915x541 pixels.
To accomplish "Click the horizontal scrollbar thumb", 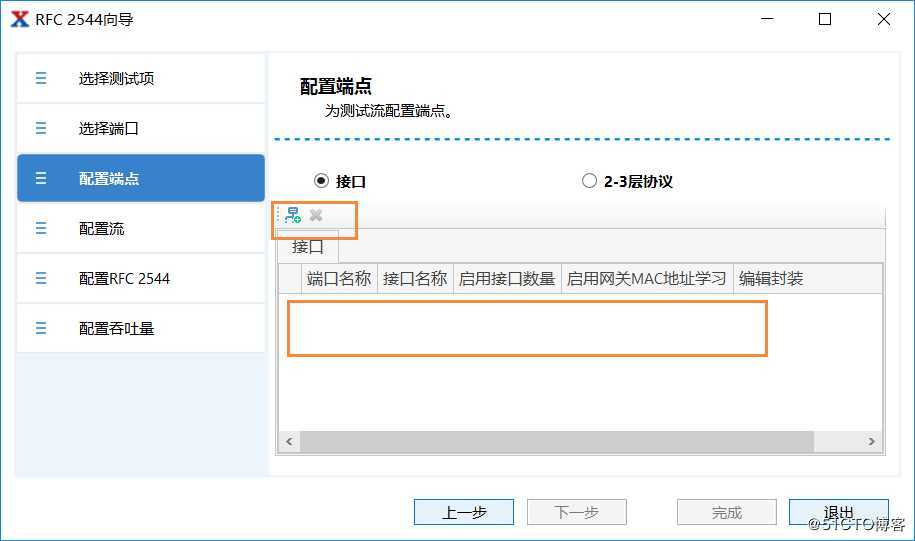I will [x=557, y=441].
